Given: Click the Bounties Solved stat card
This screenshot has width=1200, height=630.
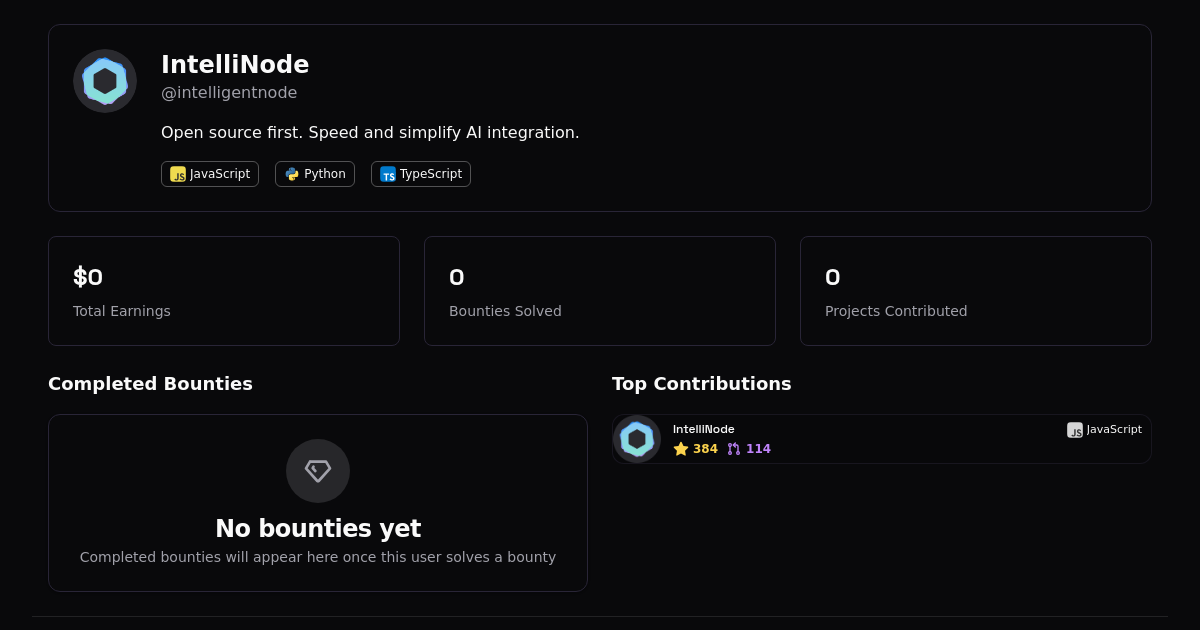Looking at the screenshot, I should 600,291.
